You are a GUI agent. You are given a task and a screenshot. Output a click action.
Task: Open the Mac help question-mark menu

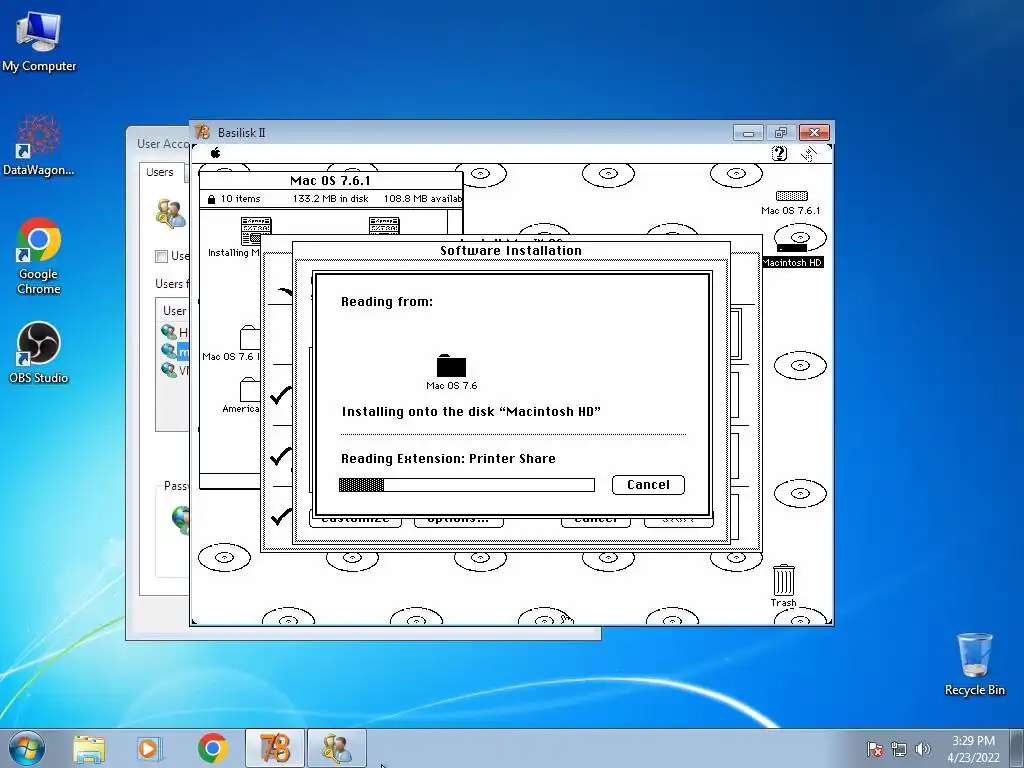point(779,153)
